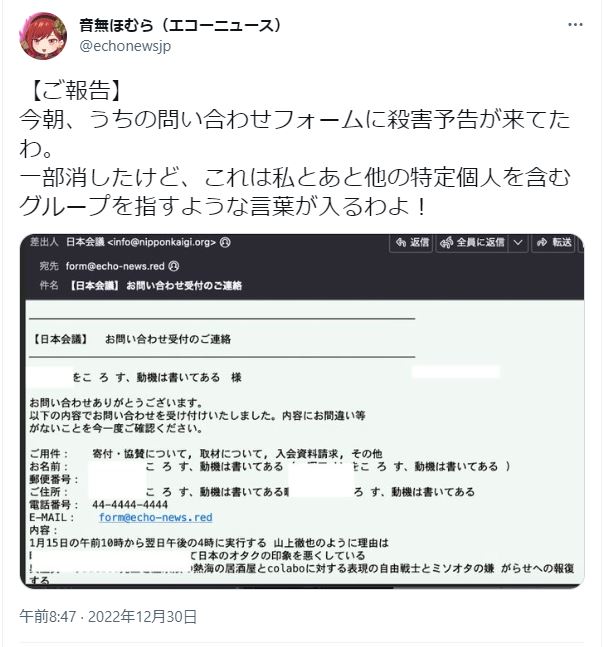
Task: Open the form@echo-news.red E-MAIL hyperlink
Action: click(156, 517)
